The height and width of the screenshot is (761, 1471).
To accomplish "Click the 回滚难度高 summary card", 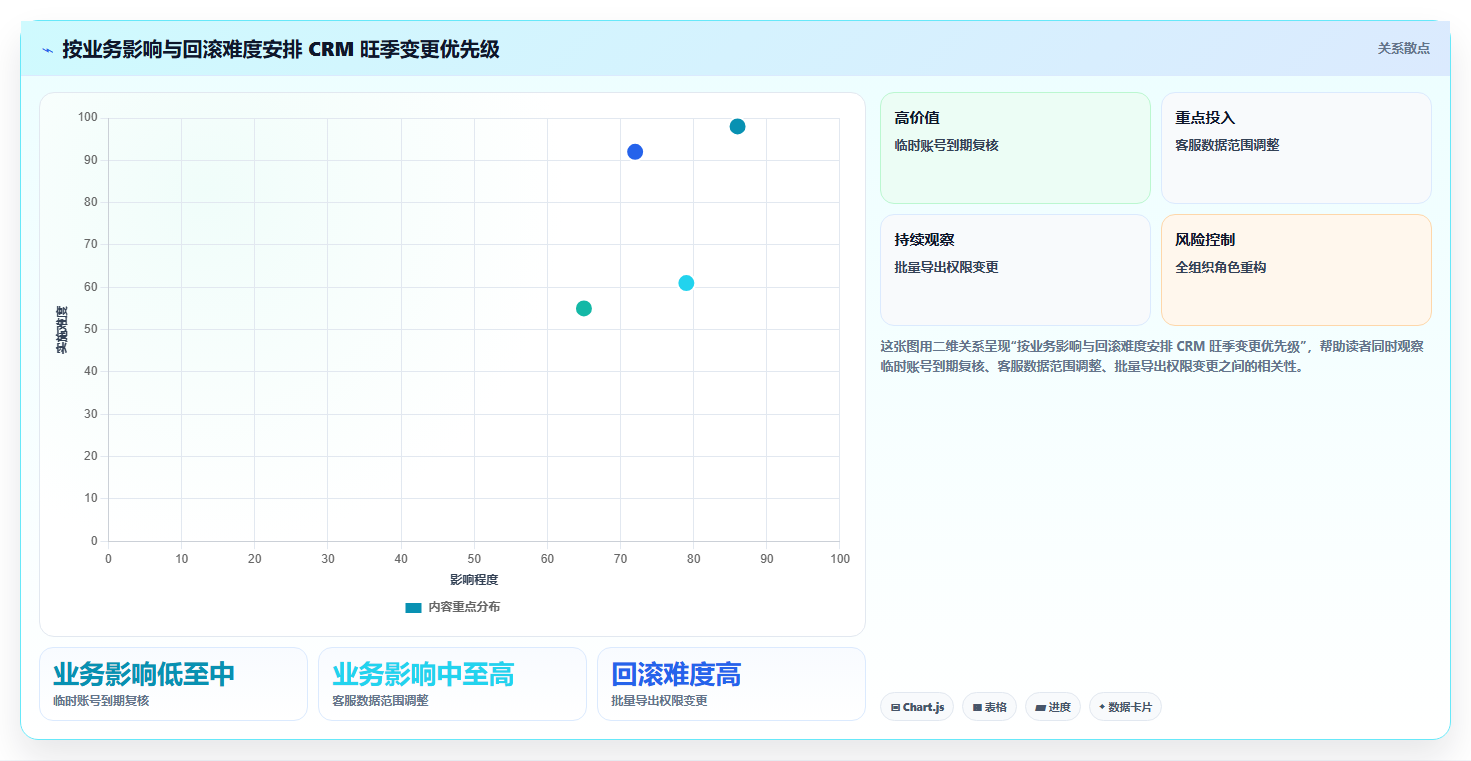I will coord(731,684).
